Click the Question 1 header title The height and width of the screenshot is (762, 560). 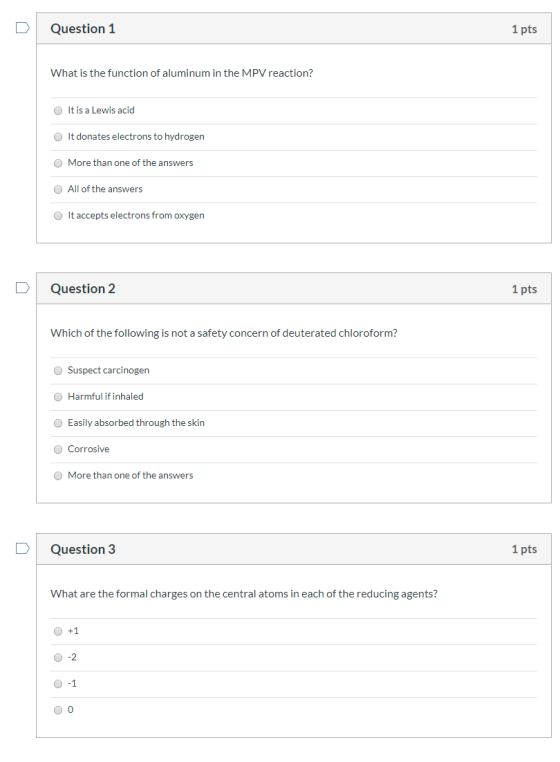pyautogui.click(x=83, y=29)
